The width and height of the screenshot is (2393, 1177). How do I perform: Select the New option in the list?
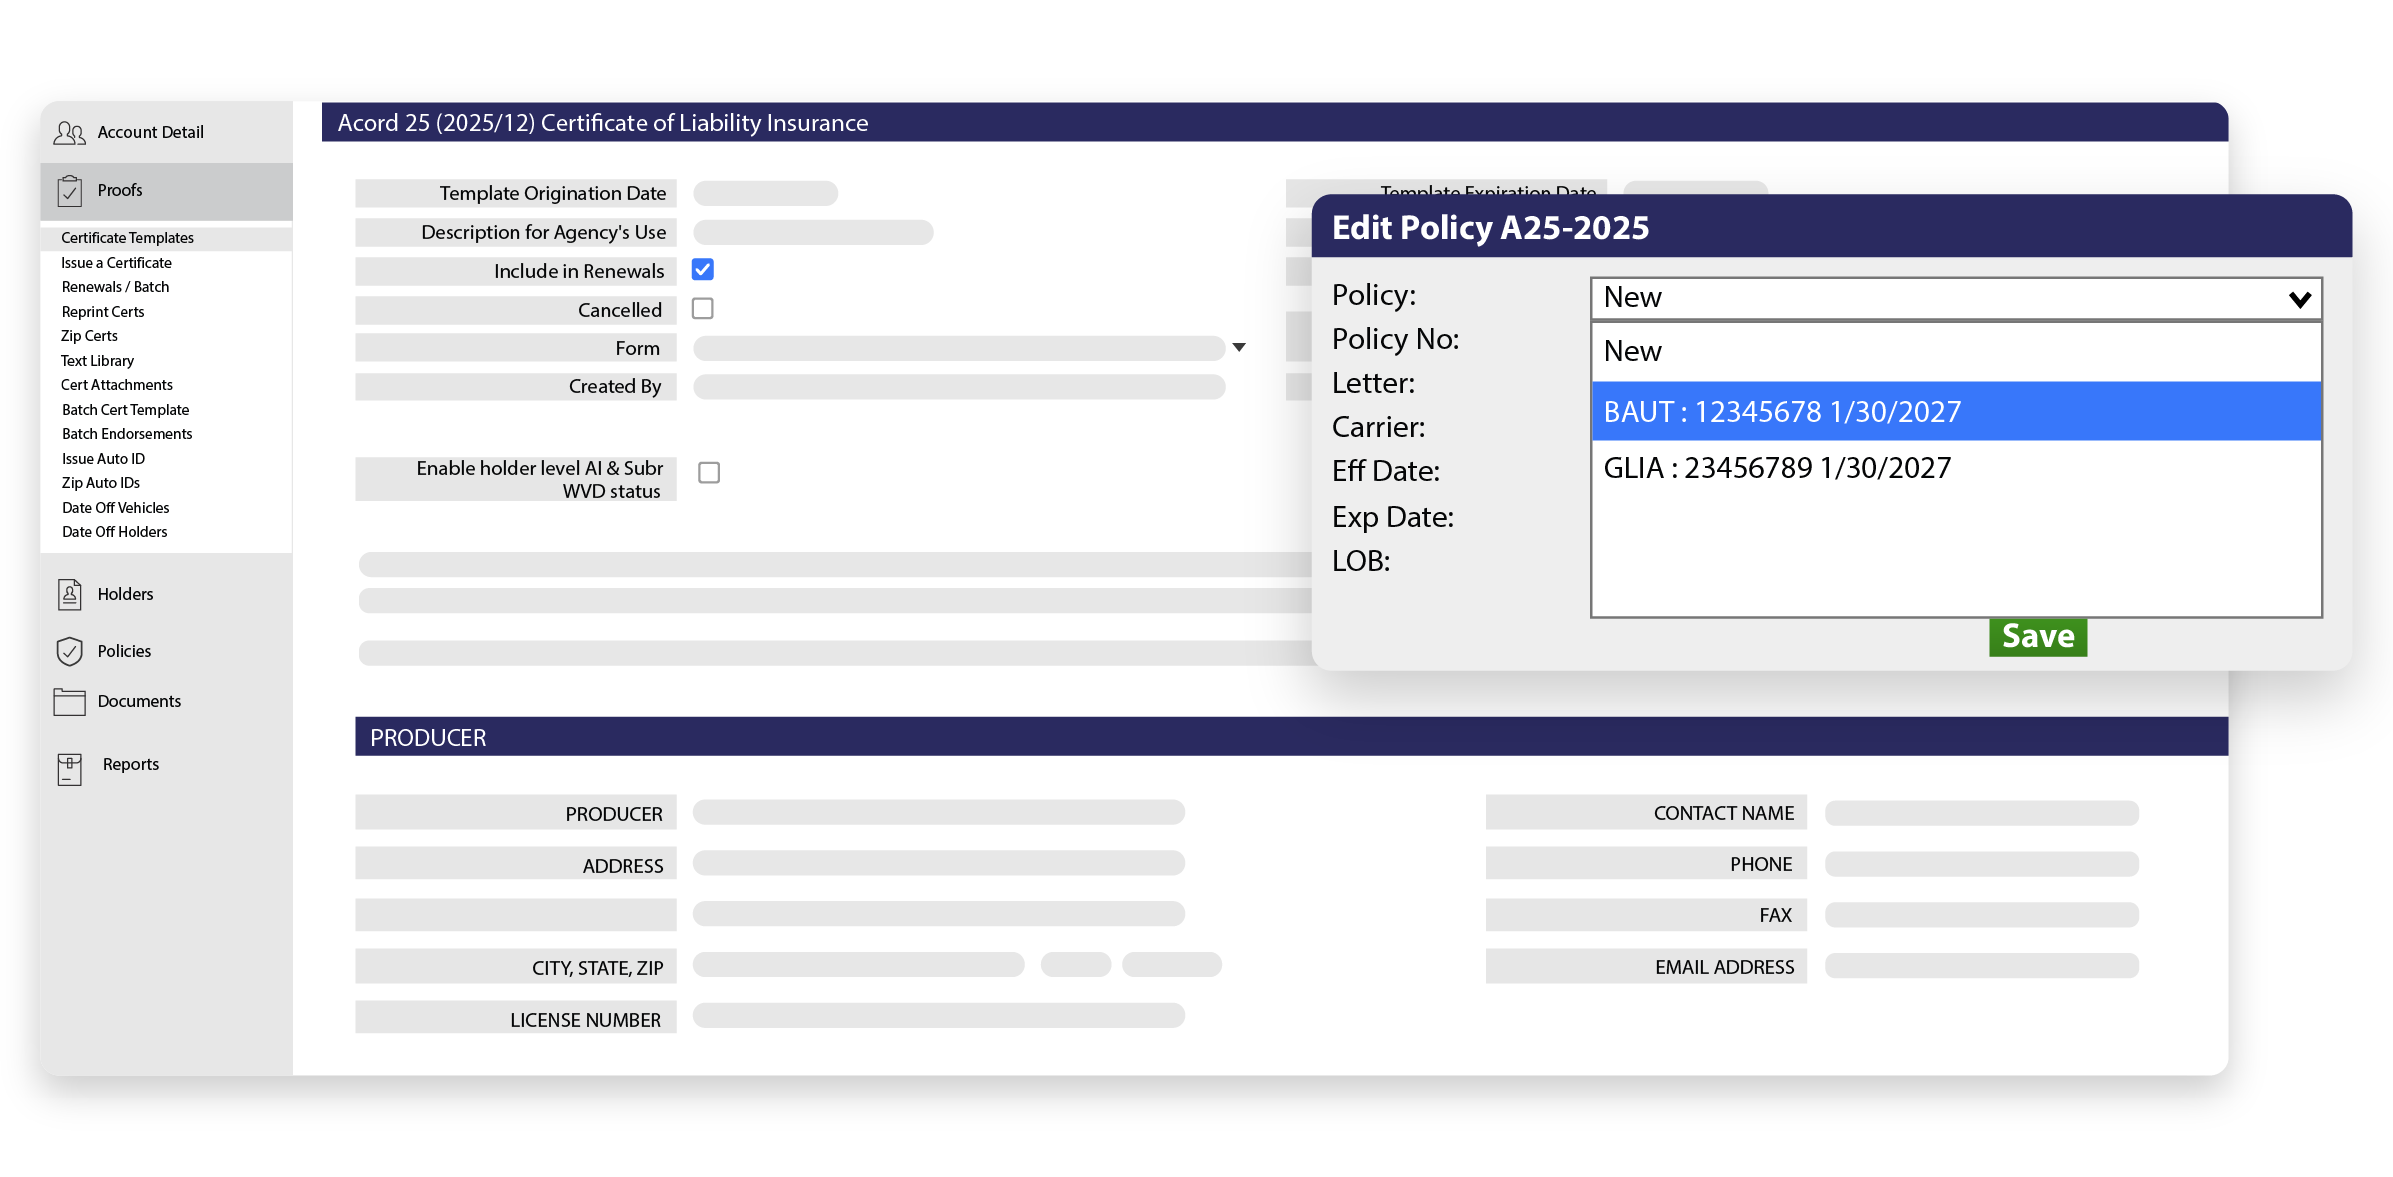pyautogui.click(x=1956, y=351)
